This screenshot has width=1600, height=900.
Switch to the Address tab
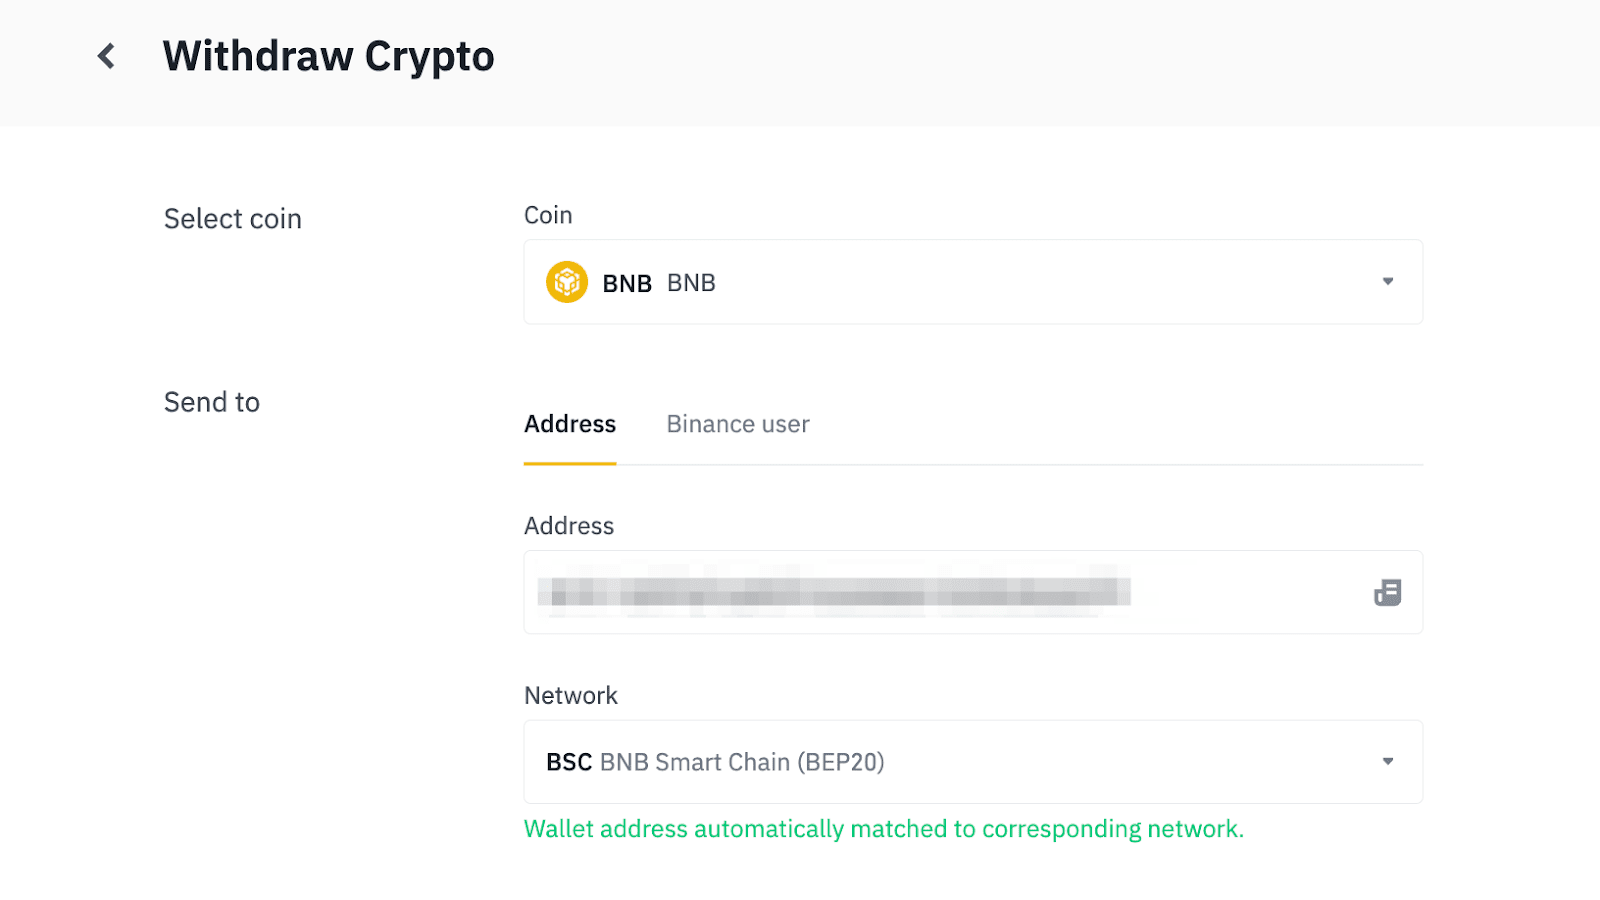pyautogui.click(x=570, y=424)
